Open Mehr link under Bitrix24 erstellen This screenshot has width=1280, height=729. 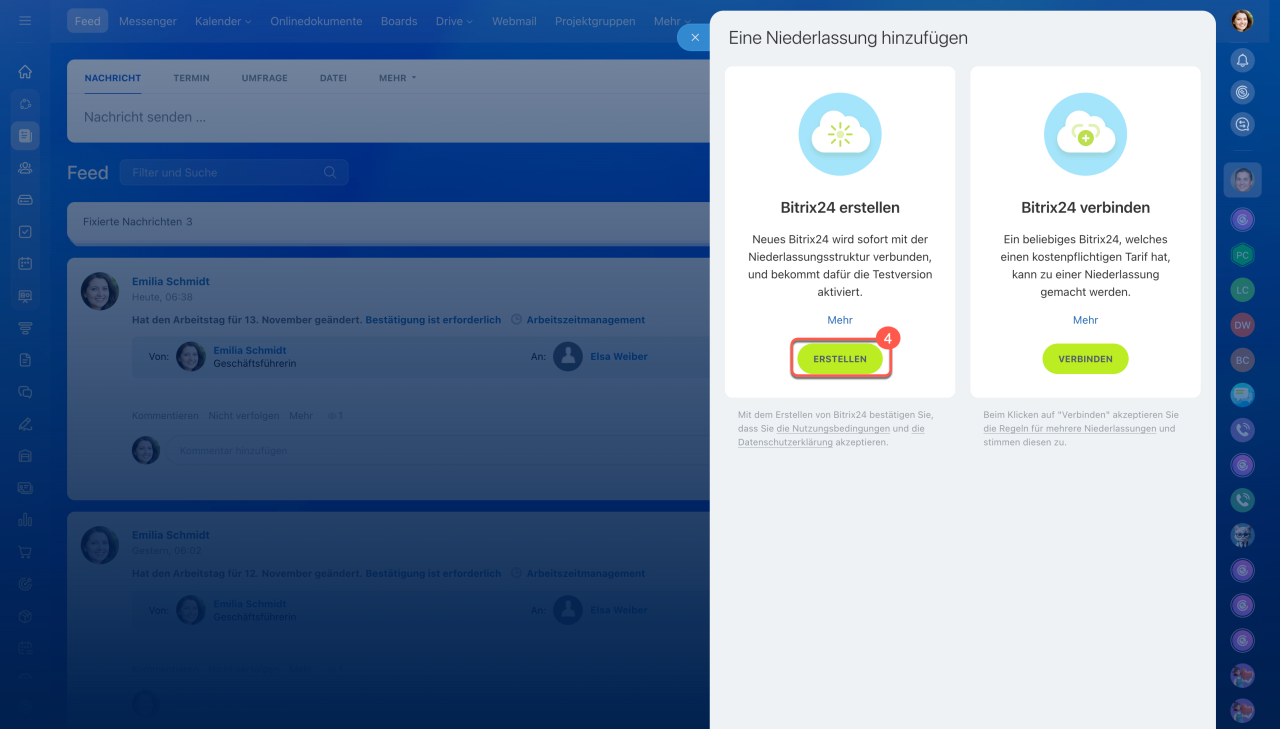click(x=839, y=320)
